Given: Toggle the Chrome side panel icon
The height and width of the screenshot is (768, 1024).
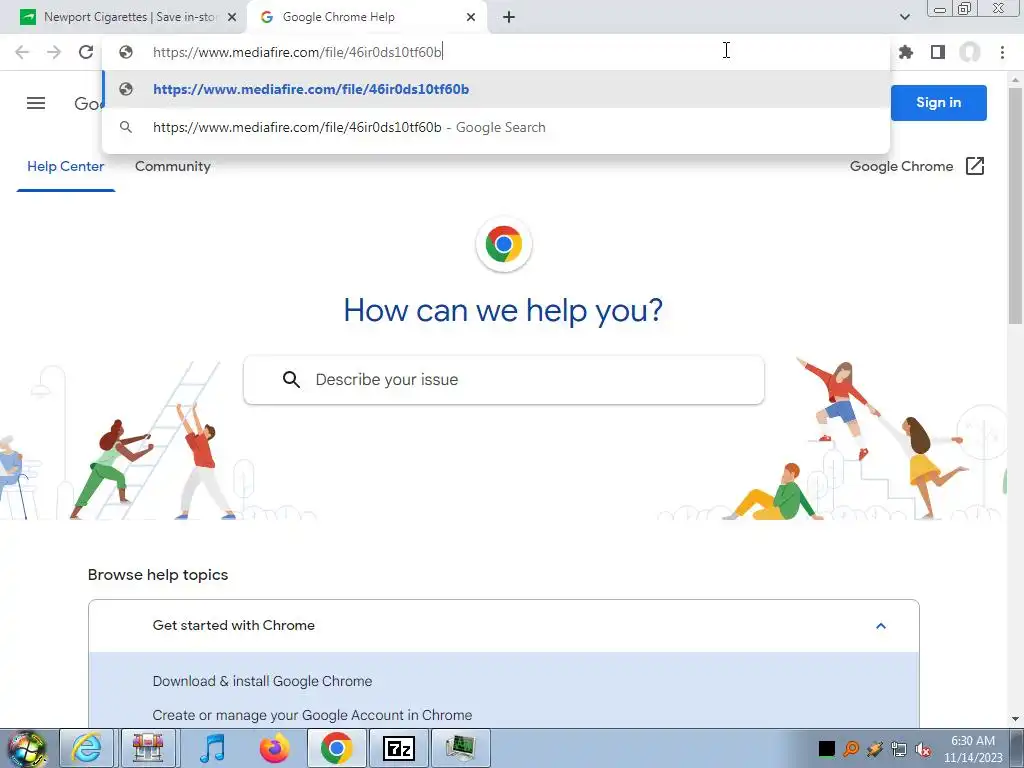Looking at the screenshot, I should click(938, 52).
